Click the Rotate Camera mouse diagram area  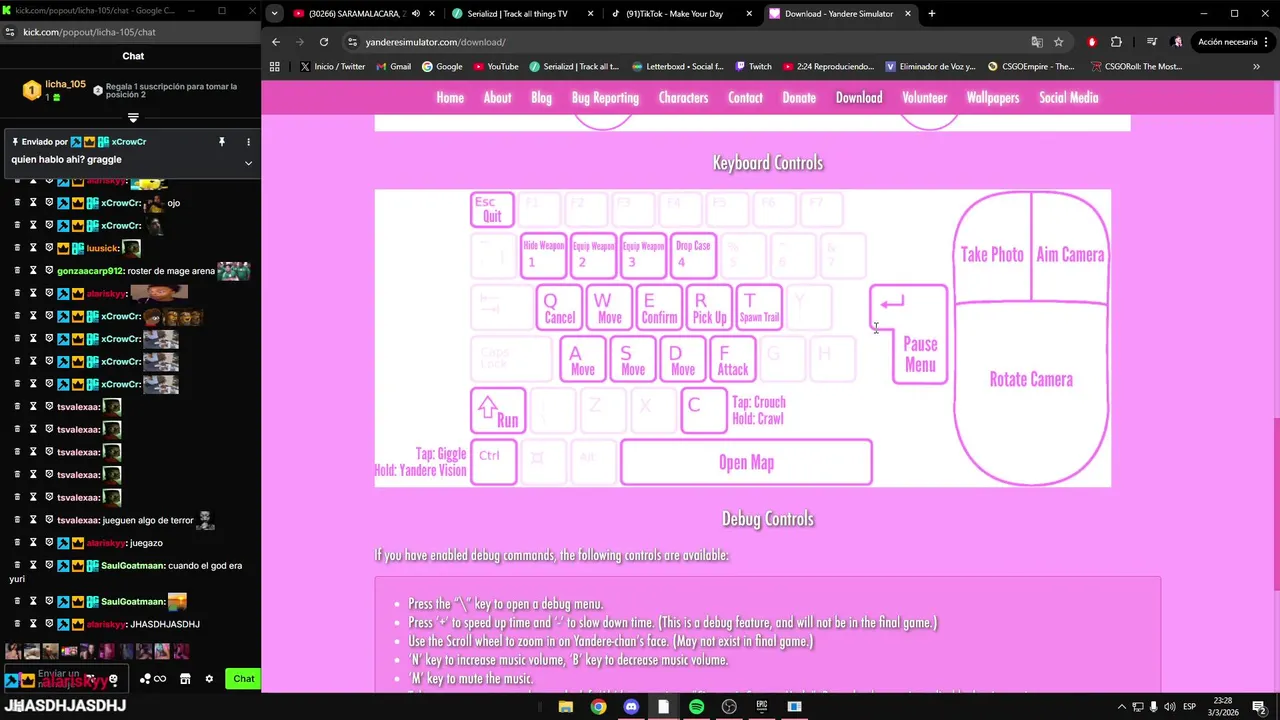coord(1031,380)
